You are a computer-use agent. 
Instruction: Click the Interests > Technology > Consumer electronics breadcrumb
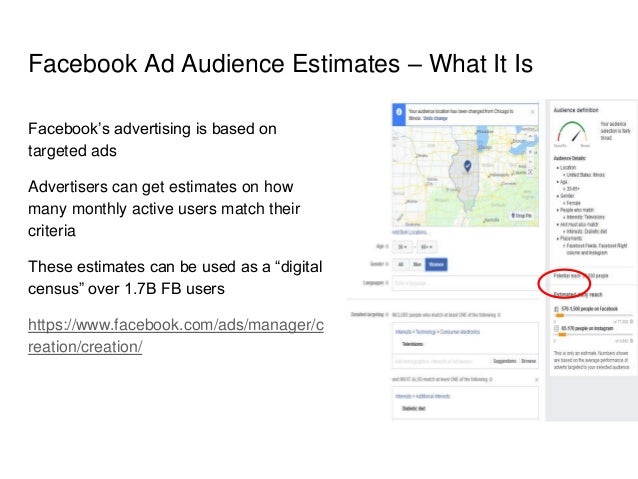coord(437,332)
